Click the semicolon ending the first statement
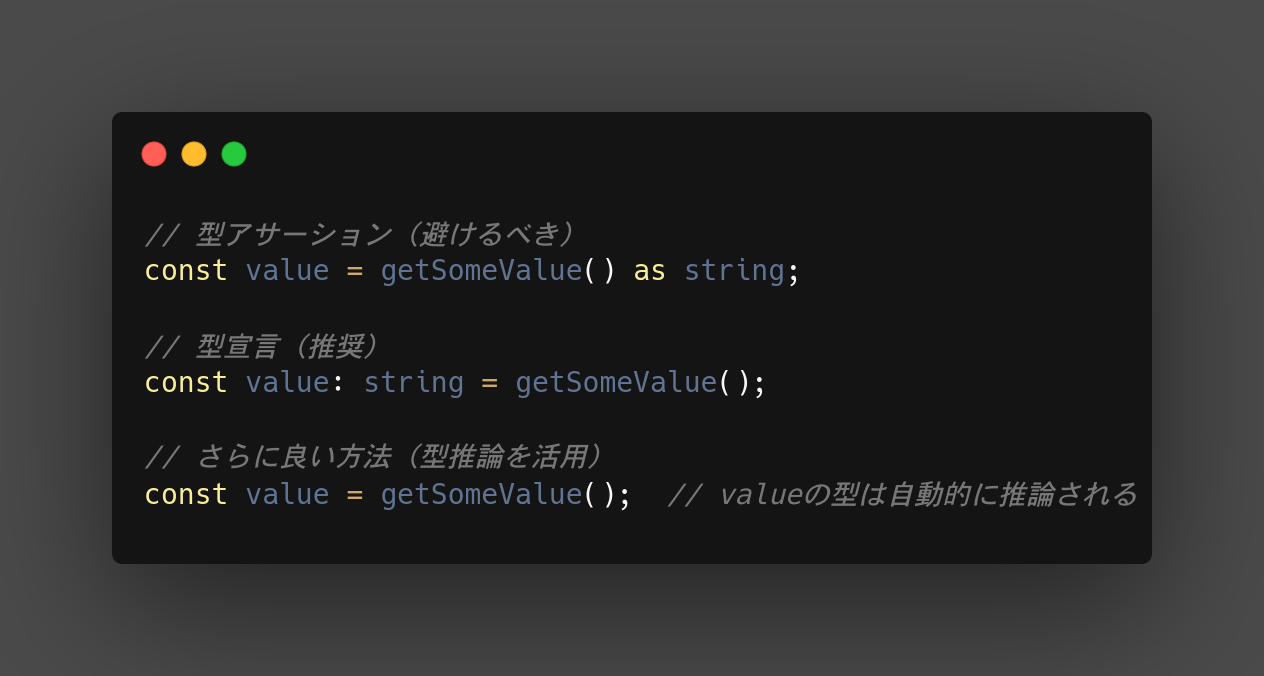Screen dimensions: 1264x676 click(x=794, y=273)
